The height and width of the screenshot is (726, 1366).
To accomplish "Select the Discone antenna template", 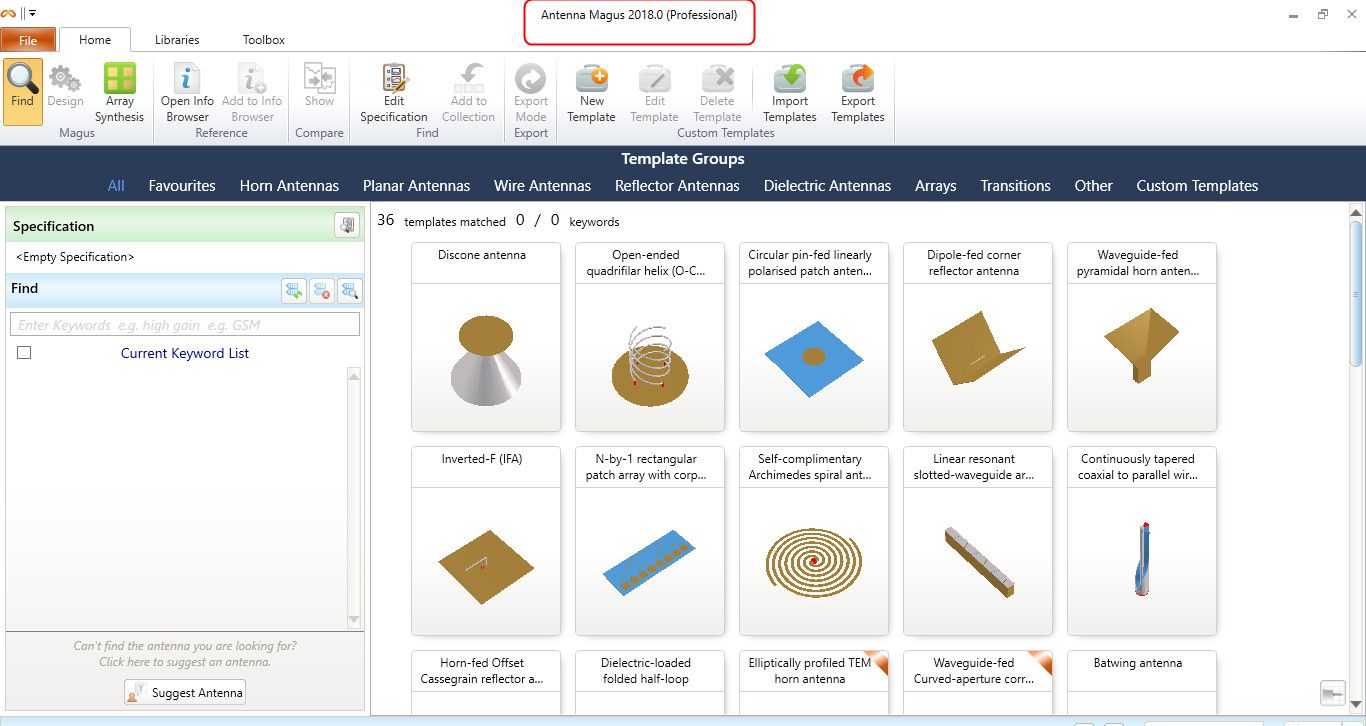I will coord(486,337).
